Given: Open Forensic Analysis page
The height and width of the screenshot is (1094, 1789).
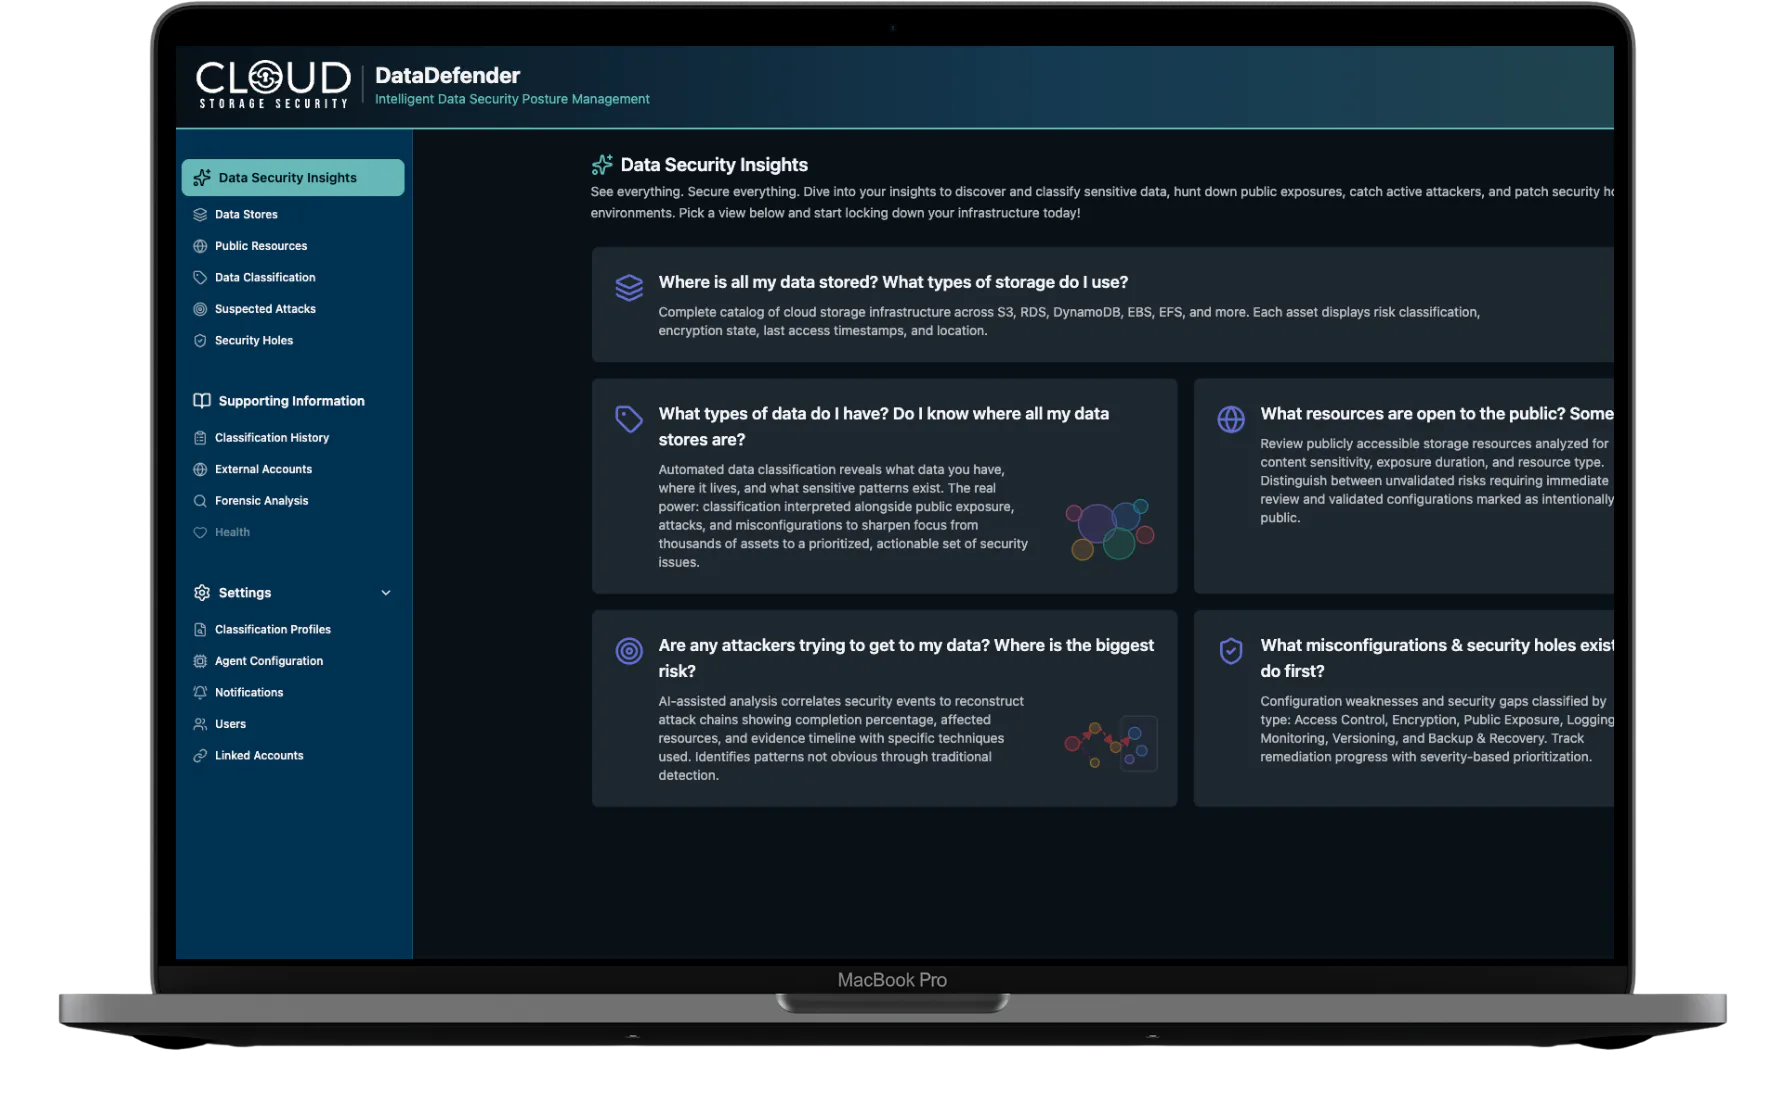Looking at the screenshot, I should click(x=261, y=501).
